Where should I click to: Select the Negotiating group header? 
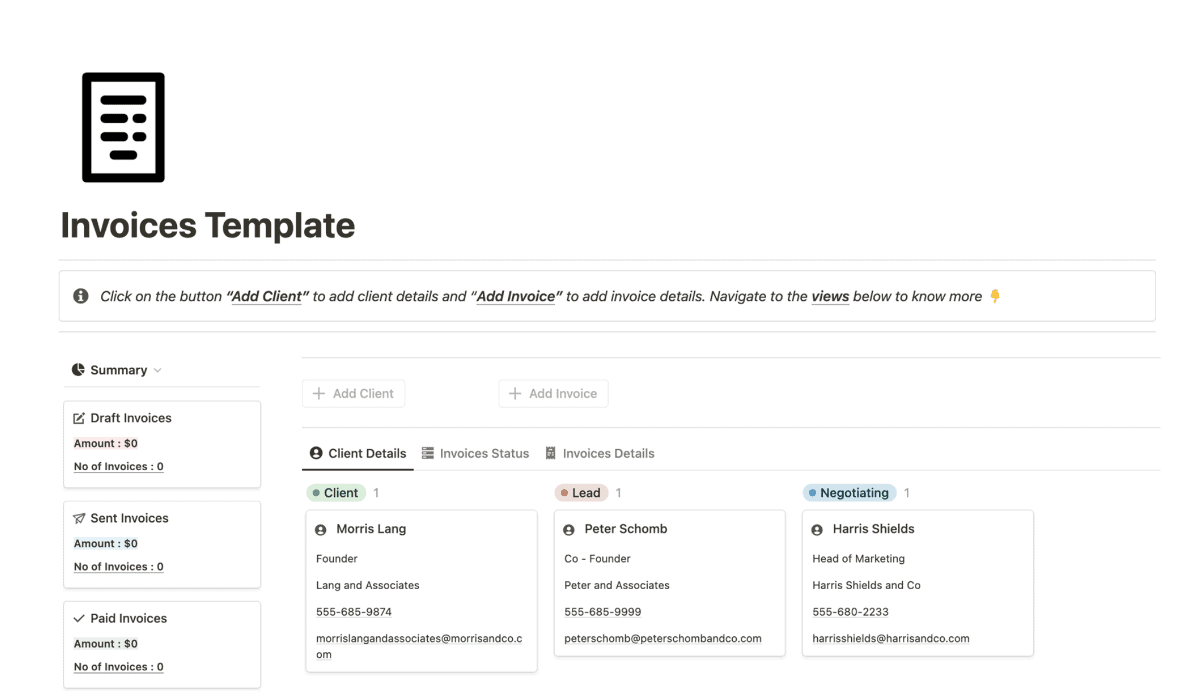click(849, 492)
